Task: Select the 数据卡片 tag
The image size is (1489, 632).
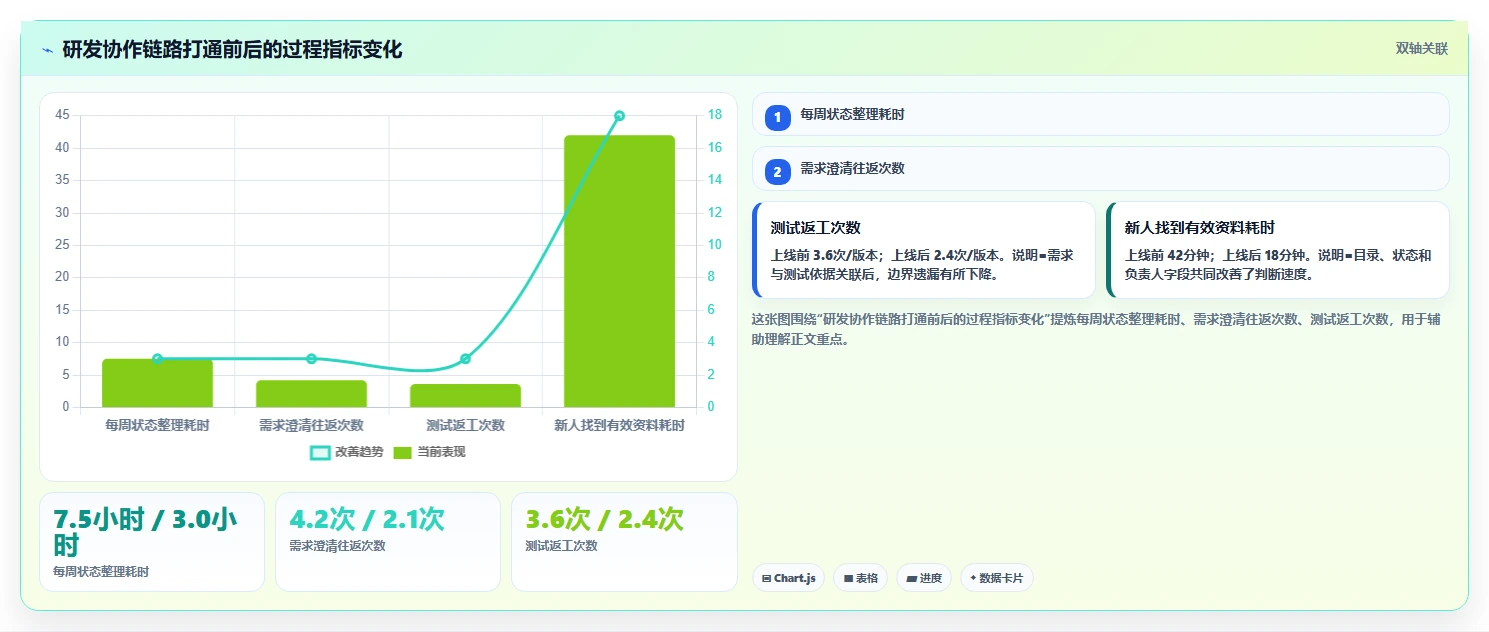Action: tap(997, 578)
